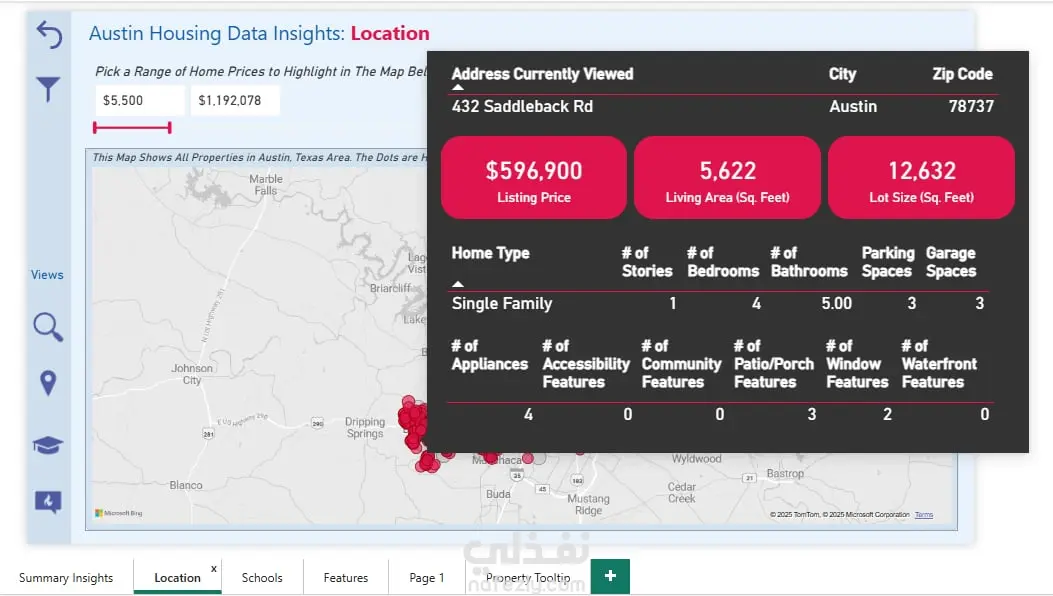This screenshot has width=1053, height=596.
Task: Open the graduation cap schools view
Action: pos(48,445)
